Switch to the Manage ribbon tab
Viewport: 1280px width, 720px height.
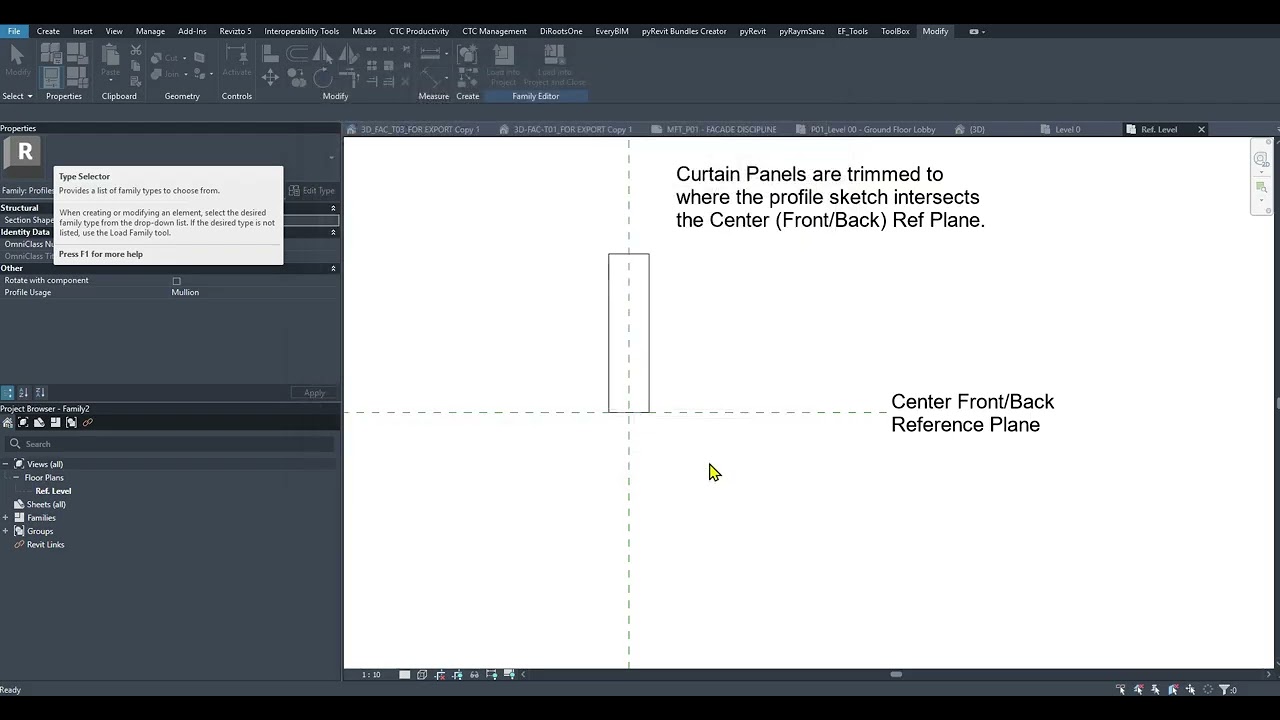[150, 31]
